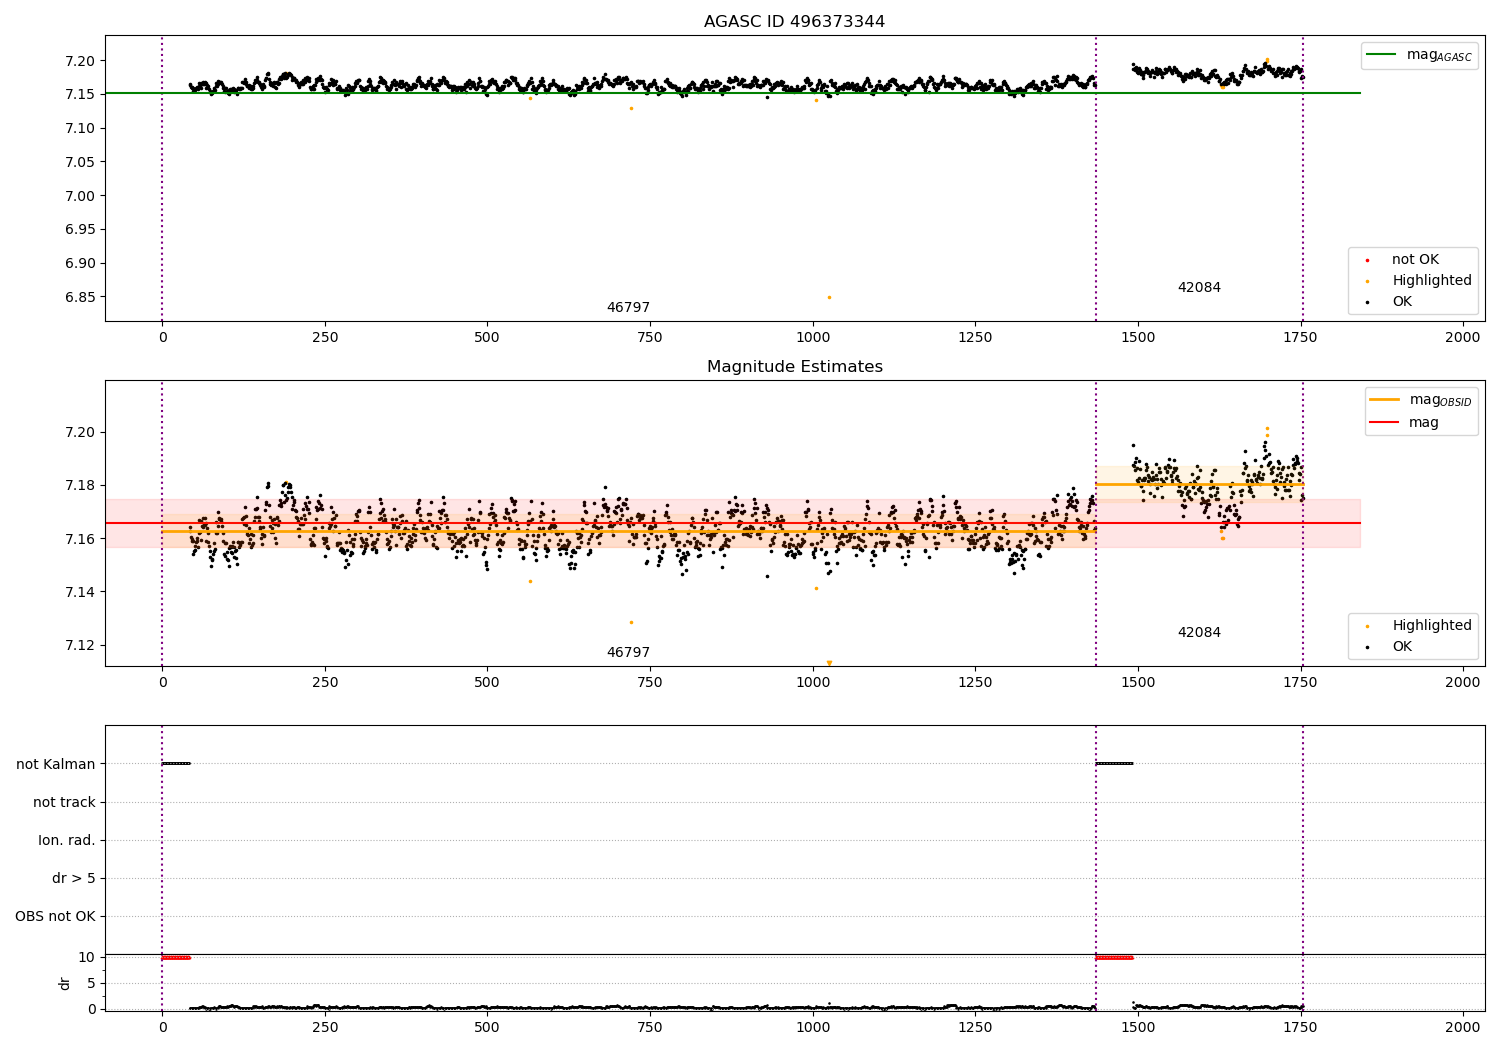Click the 'OBS not OK' axis label
Screen dimensions: 1500x1050
[x=55, y=916]
